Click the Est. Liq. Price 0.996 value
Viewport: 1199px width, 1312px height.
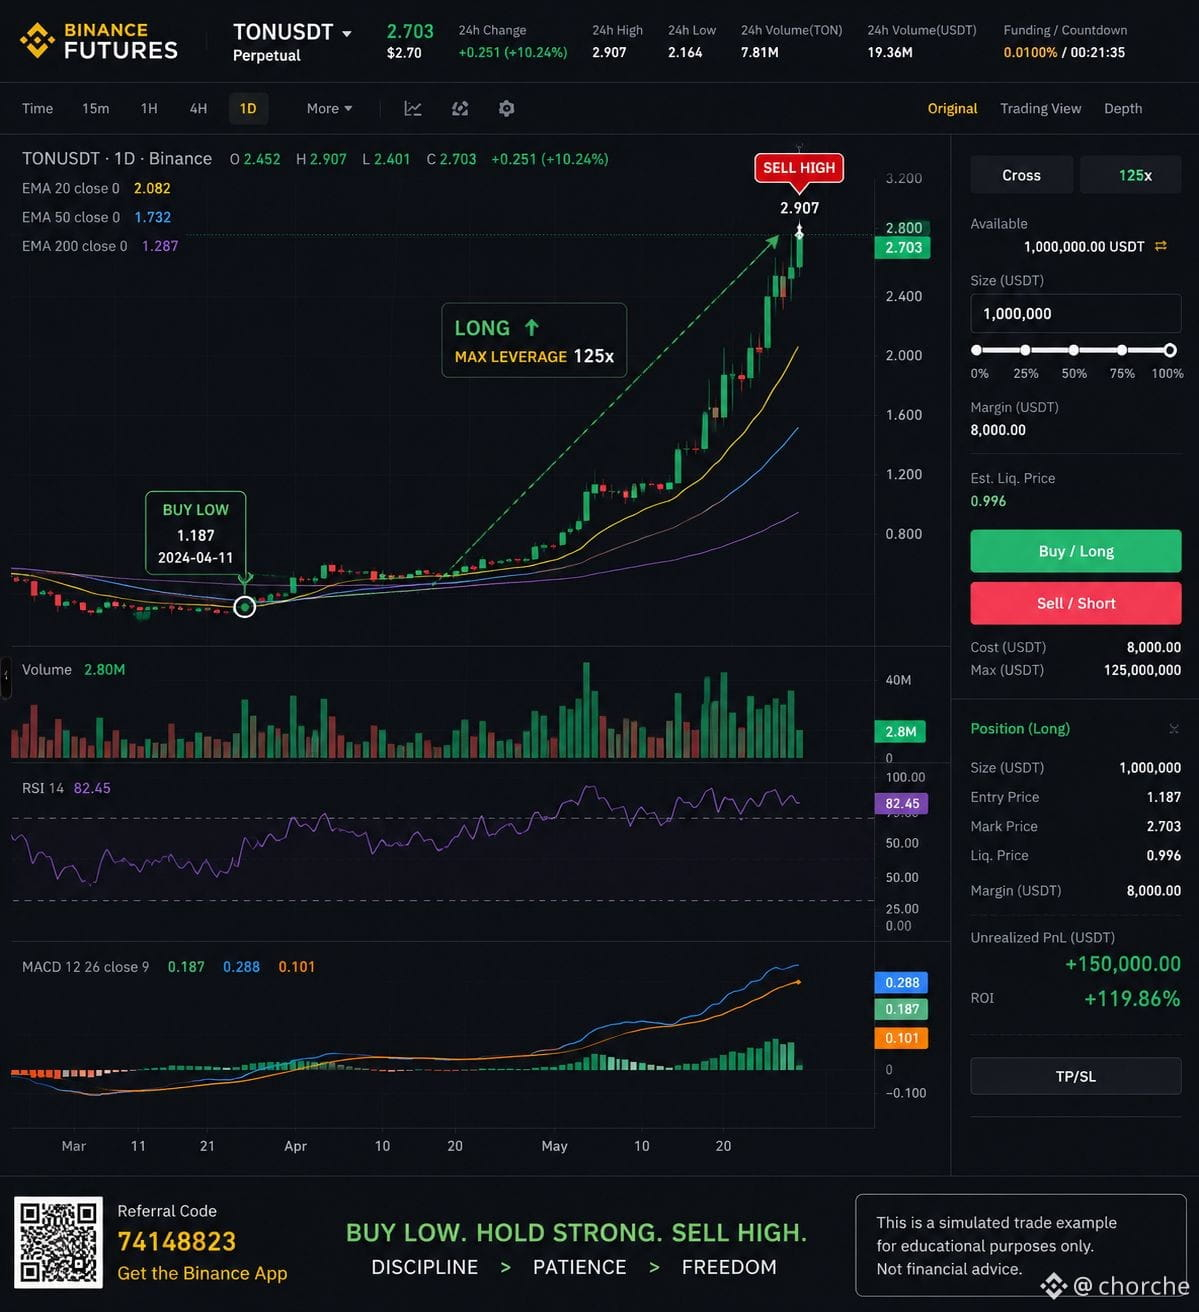(x=988, y=501)
